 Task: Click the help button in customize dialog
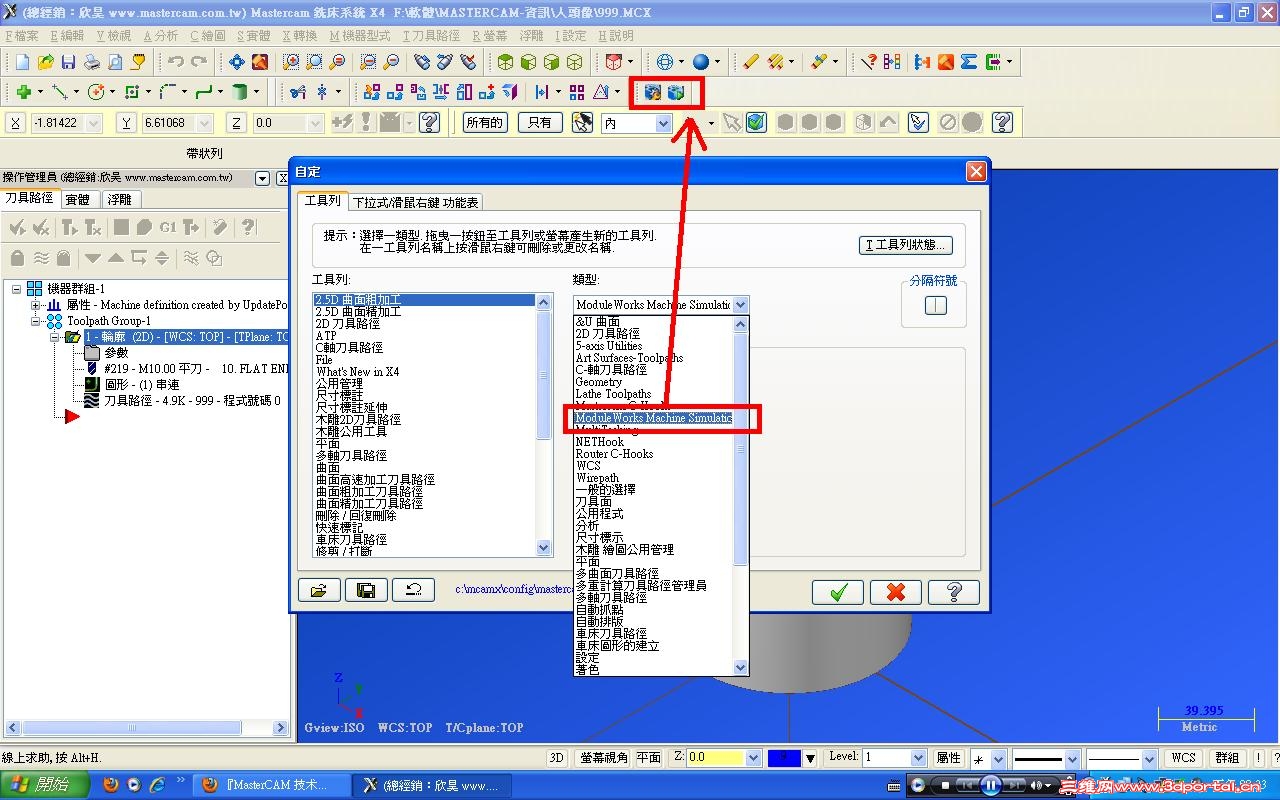953,592
